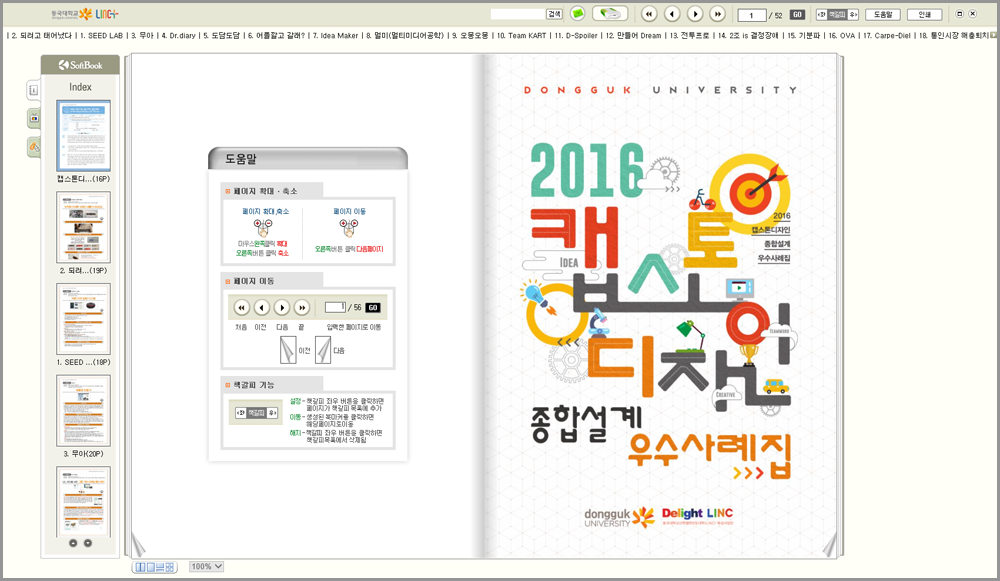This screenshot has height=581, width=1000.
Task: Click right arrow of the 책갈피 bookmark control
Action: pos(853,15)
